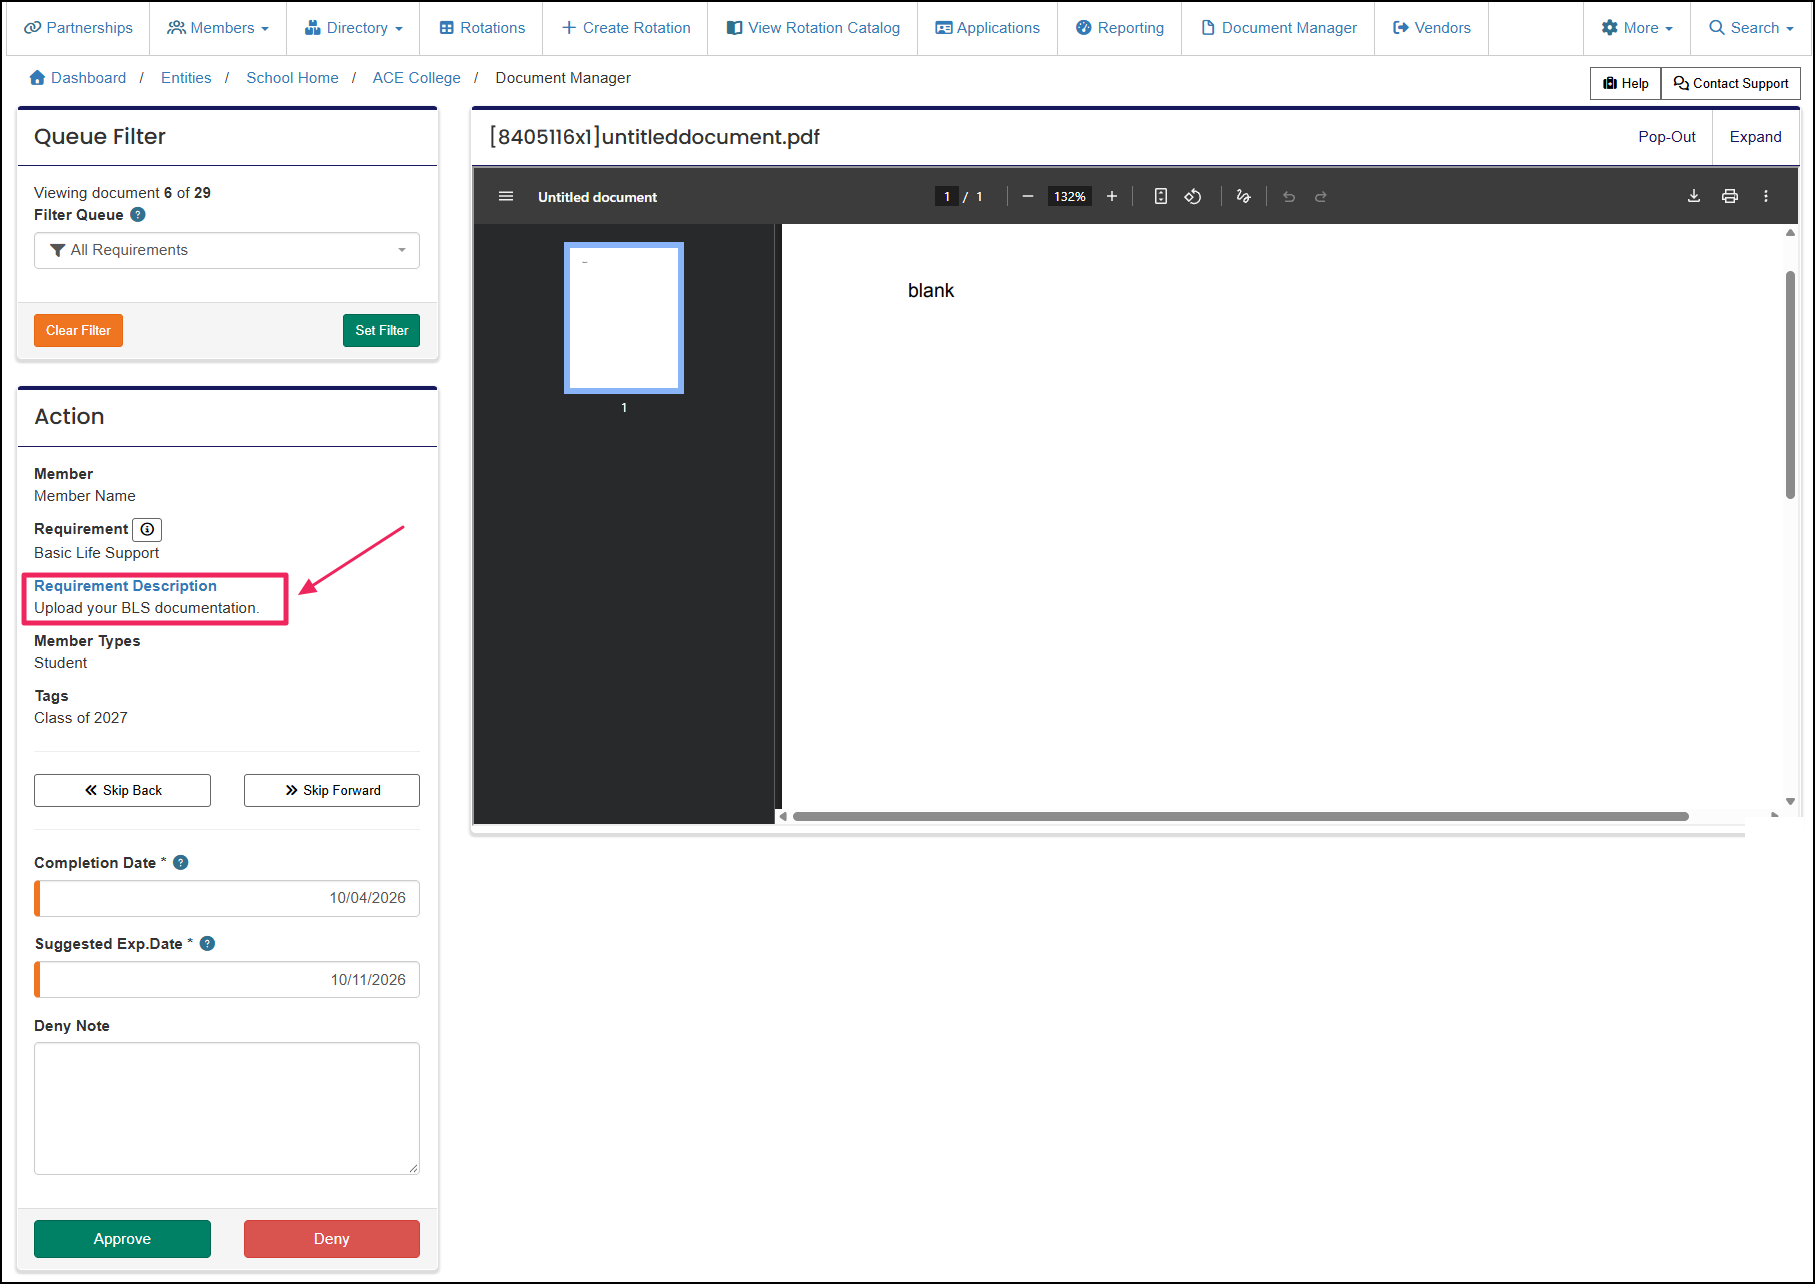Go to Dashboard home breadcrumb
The height and width of the screenshot is (1284, 1815).
coord(78,78)
